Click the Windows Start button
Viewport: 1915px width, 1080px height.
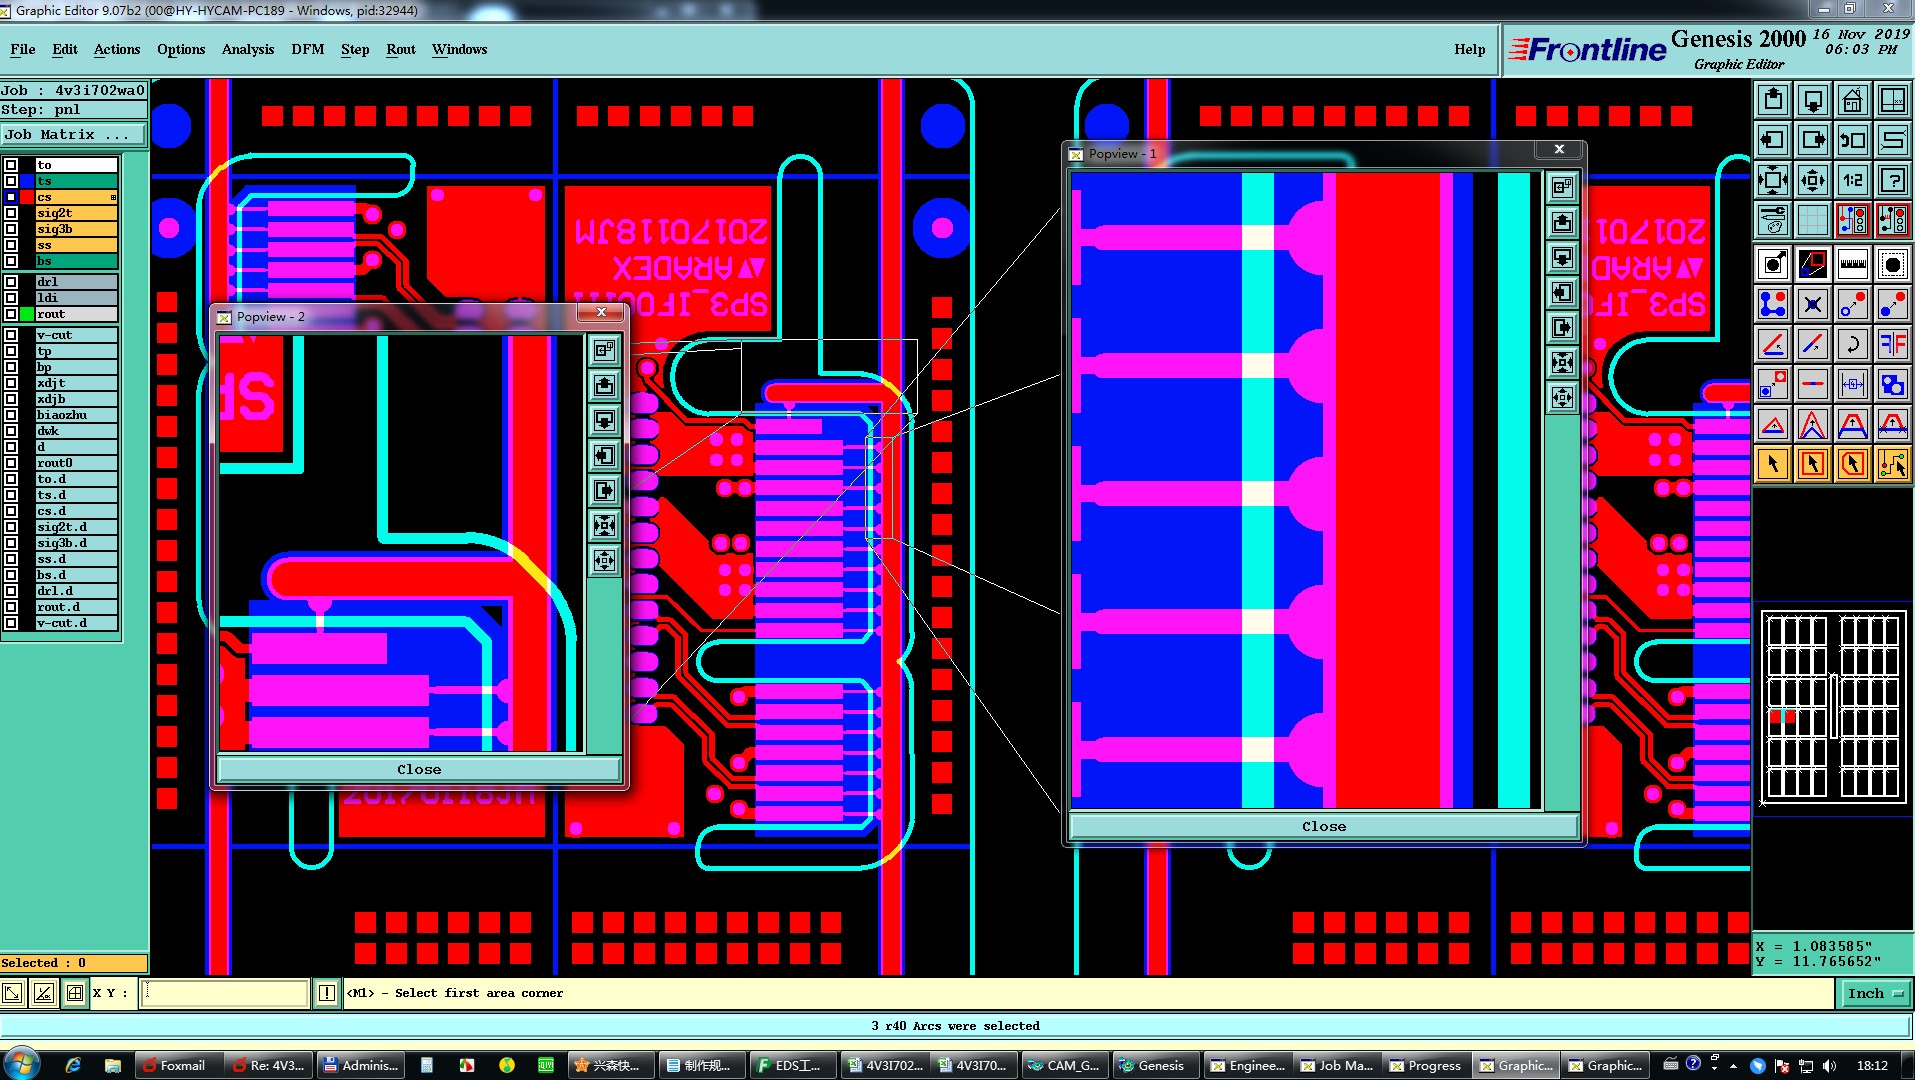tap(22, 1064)
